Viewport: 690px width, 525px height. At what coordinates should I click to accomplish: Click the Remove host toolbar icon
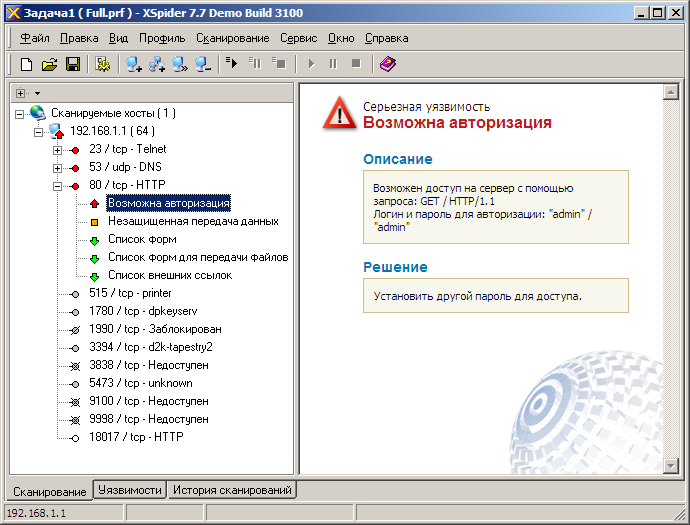click(203, 64)
